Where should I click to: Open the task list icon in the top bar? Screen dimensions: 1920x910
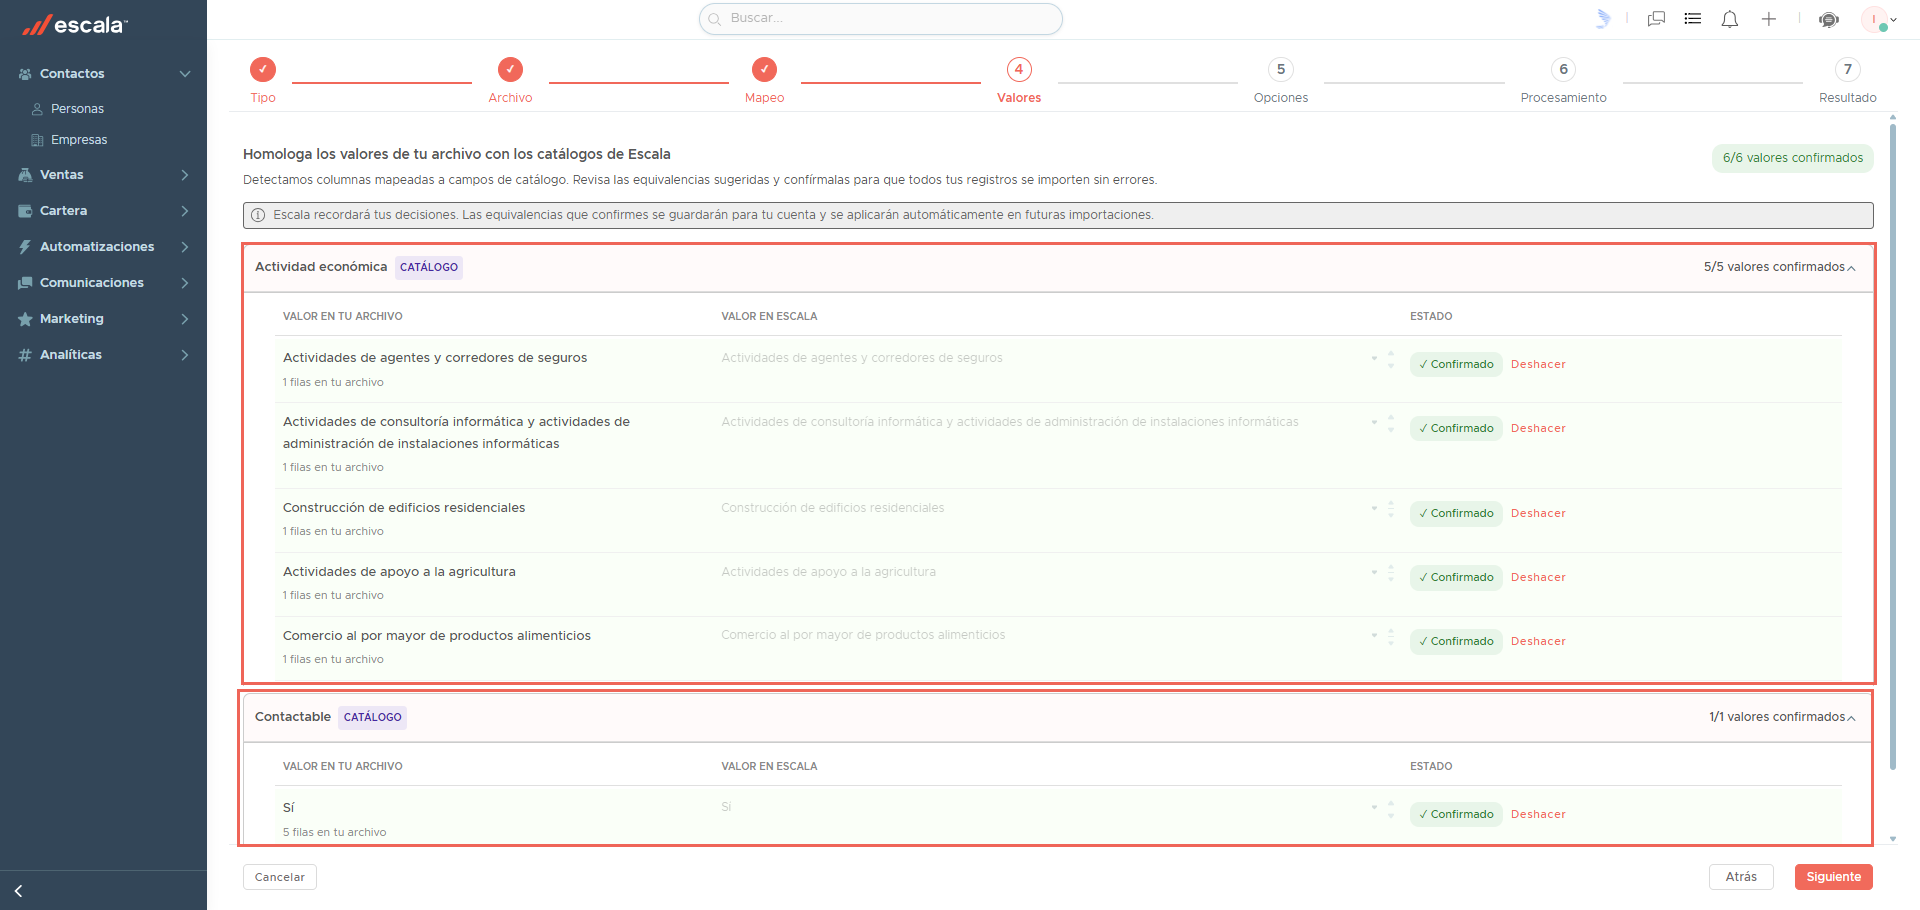tap(1693, 19)
